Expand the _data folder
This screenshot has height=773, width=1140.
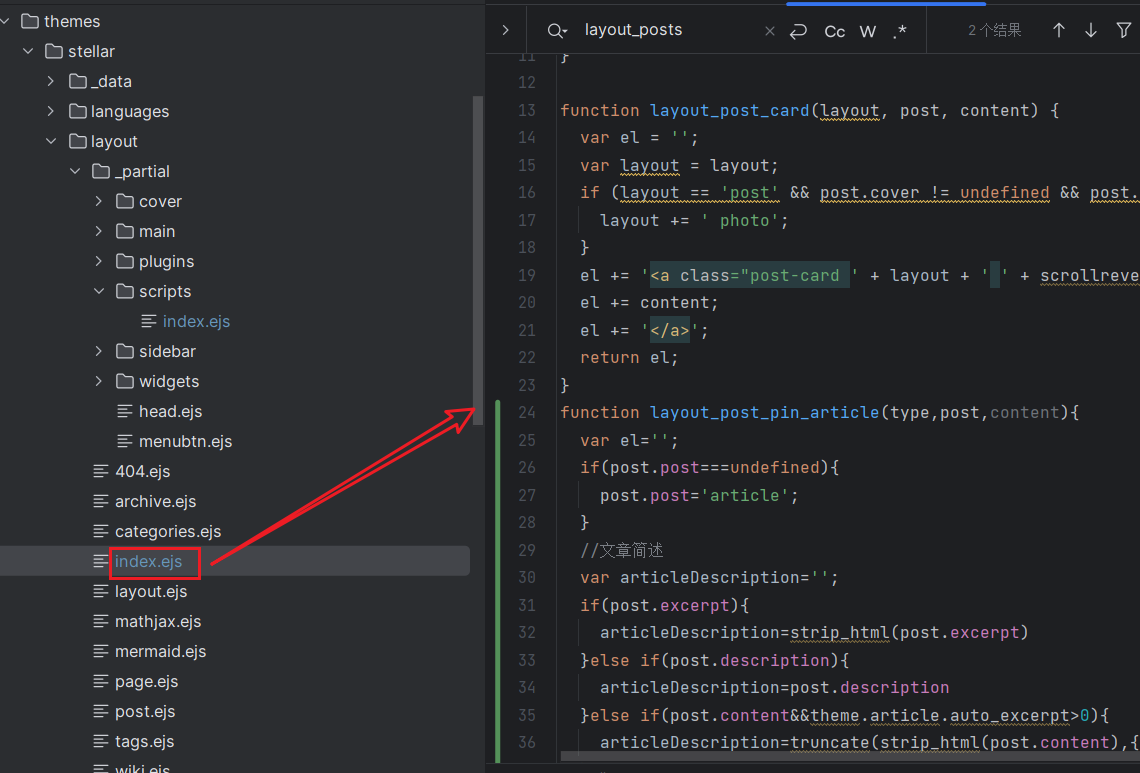51,81
